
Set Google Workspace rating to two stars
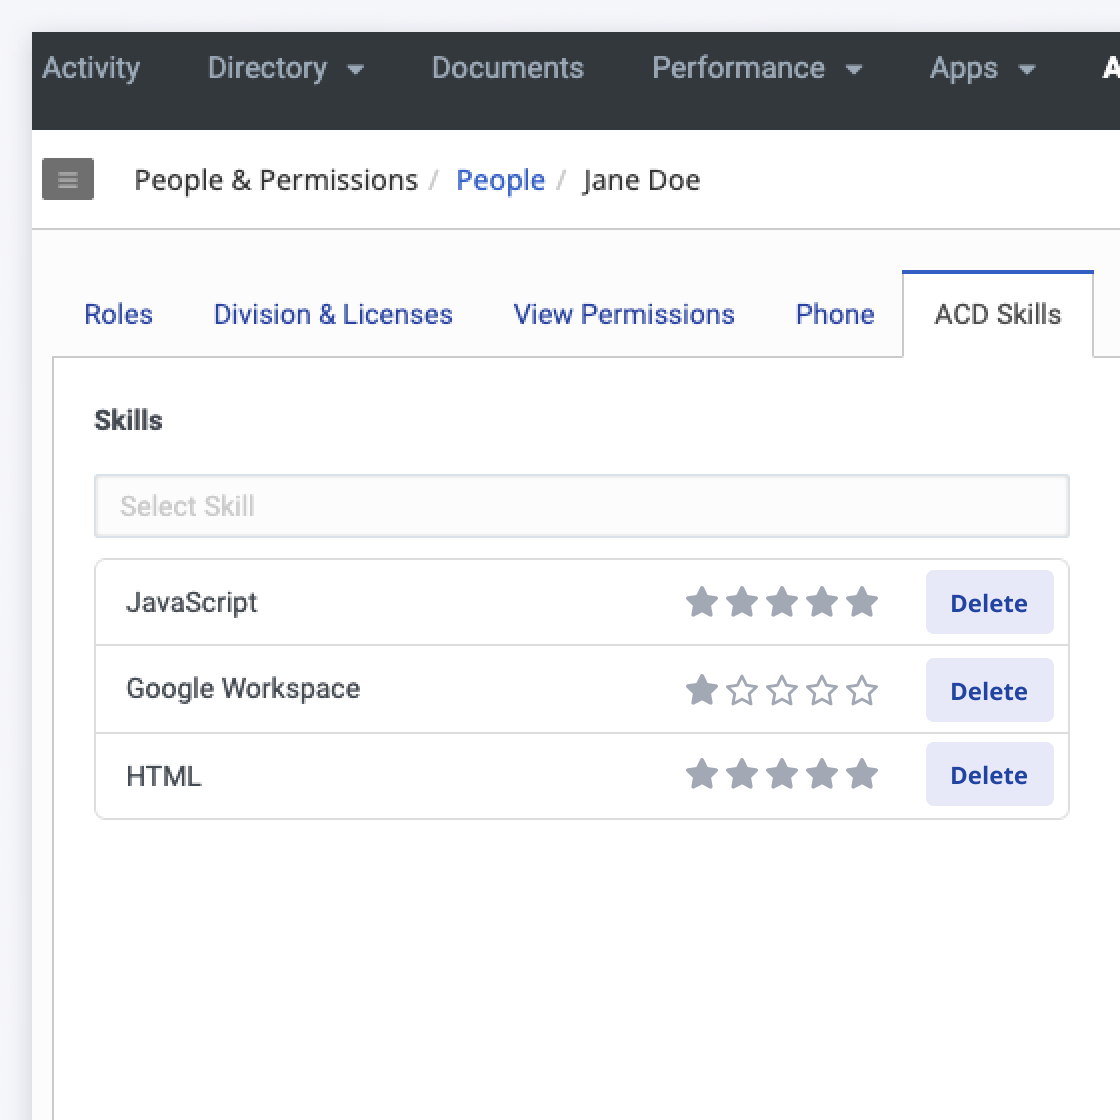pyautogui.click(x=742, y=691)
